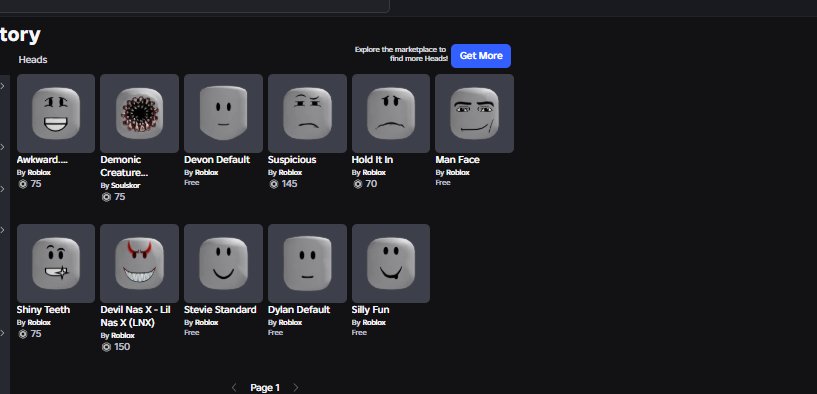The height and width of the screenshot is (394, 817).
Task: Click the Silly Fun item title
Action: click(x=370, y=310)
